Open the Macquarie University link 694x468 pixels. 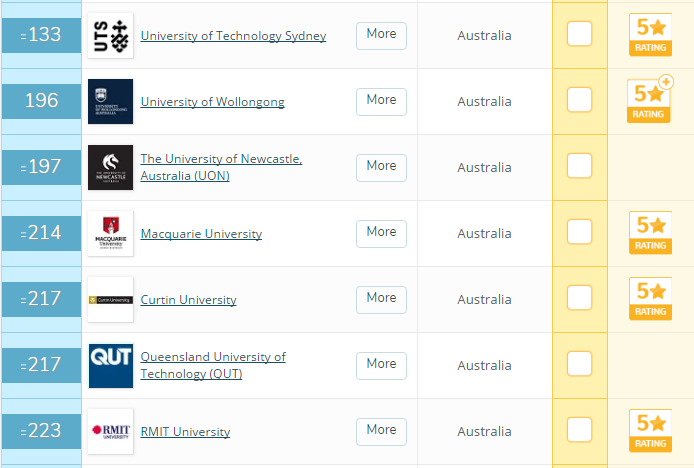(x=201, y=234)
